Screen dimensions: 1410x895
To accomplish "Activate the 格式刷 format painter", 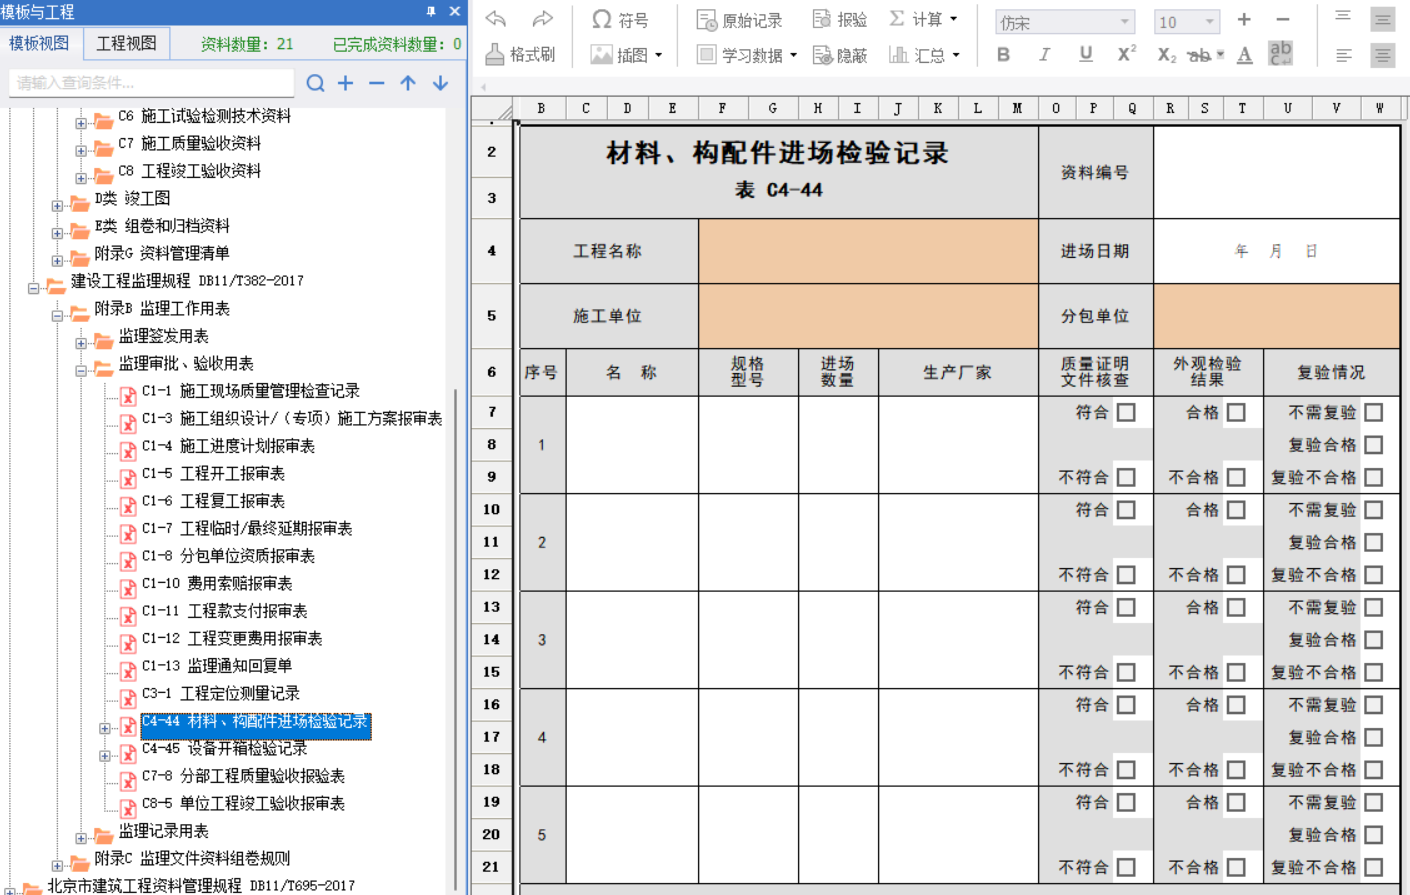I will [x=519, y=54].
